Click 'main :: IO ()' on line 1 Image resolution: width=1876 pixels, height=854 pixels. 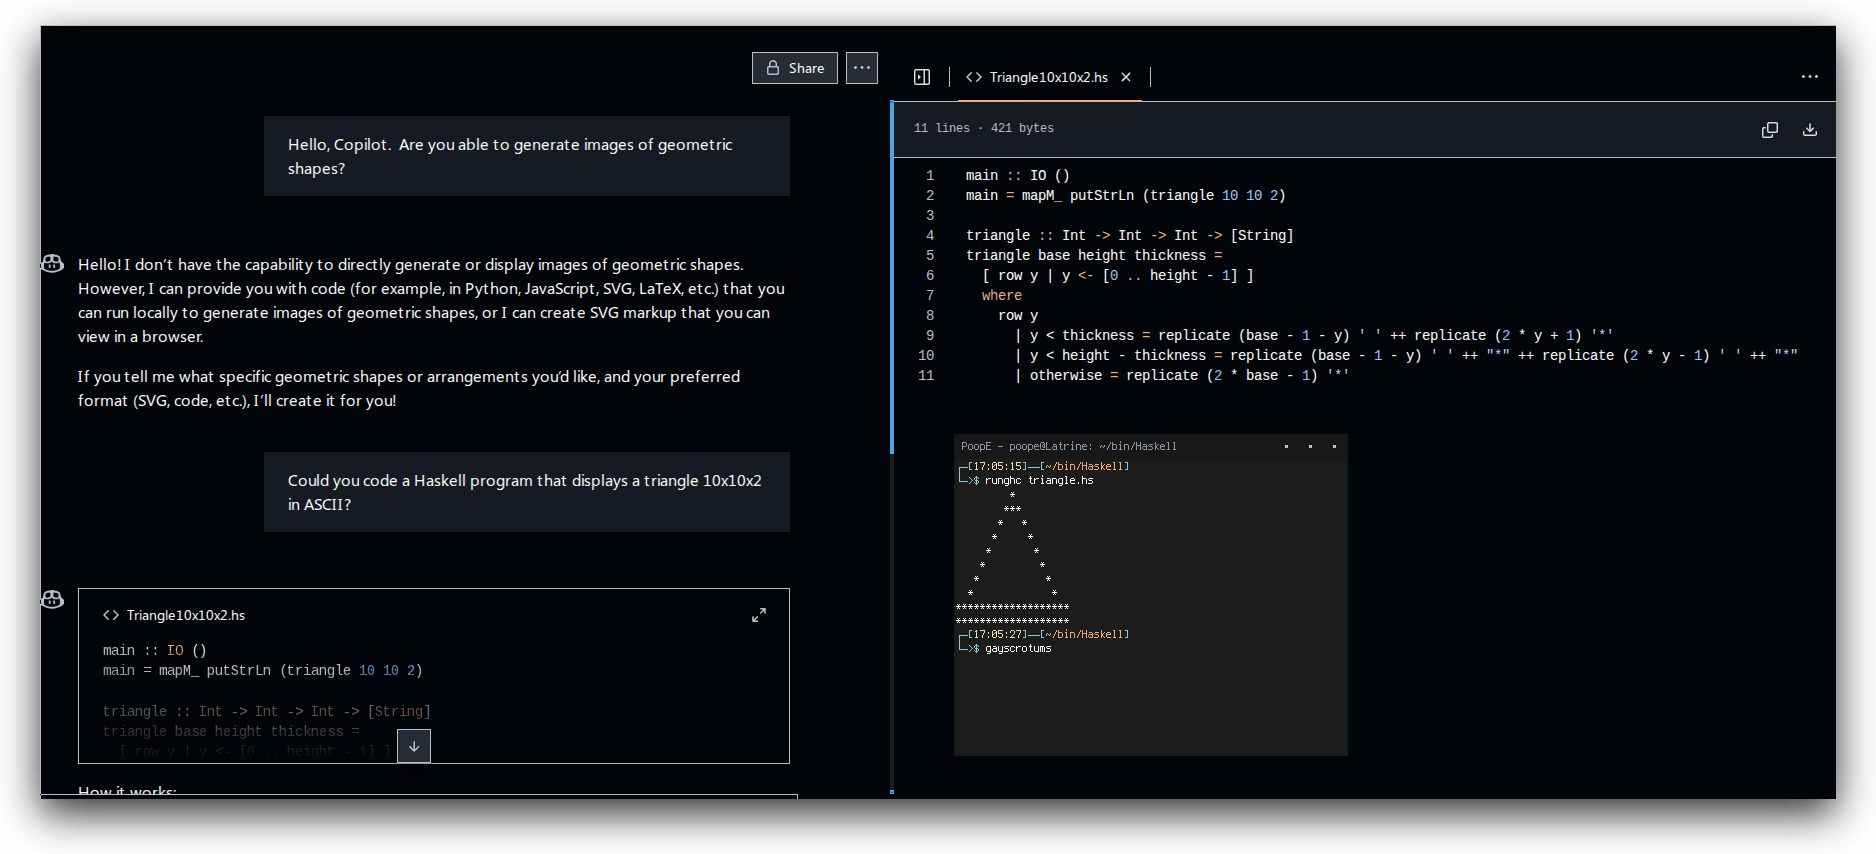coord(1017,175)
